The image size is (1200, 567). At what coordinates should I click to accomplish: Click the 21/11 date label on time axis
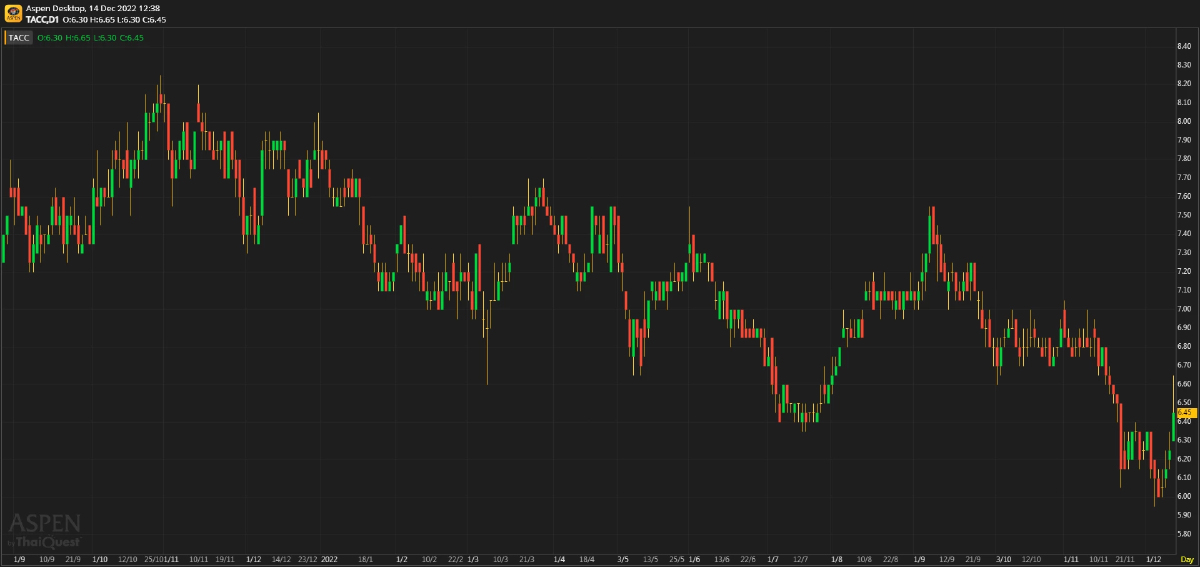tap(1124, 559)
